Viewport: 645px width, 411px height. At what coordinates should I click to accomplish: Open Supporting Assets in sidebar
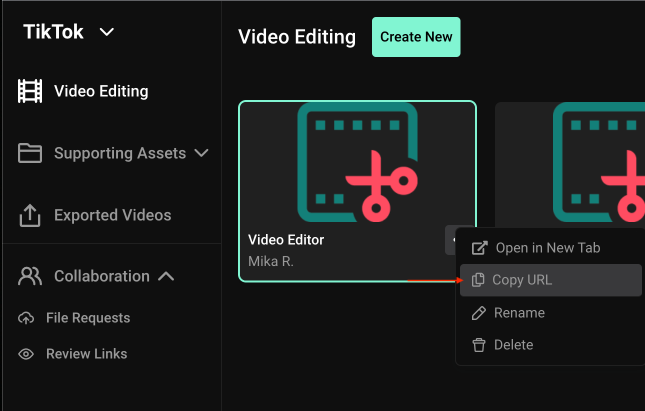tap(120, 153)
